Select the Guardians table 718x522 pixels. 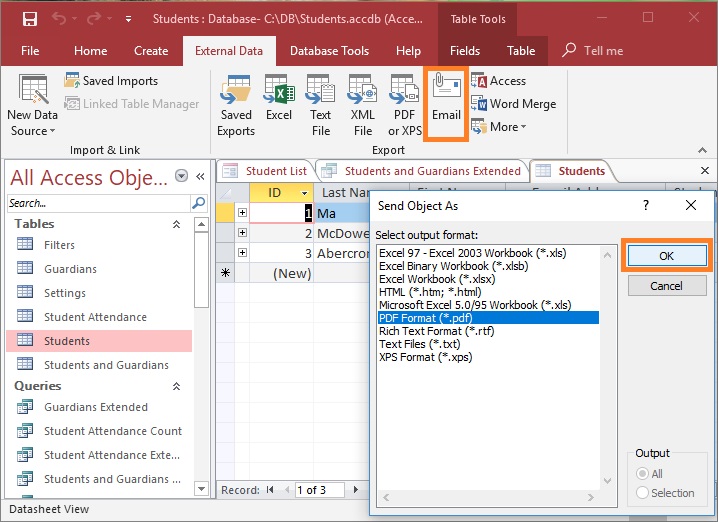point(99,269)
